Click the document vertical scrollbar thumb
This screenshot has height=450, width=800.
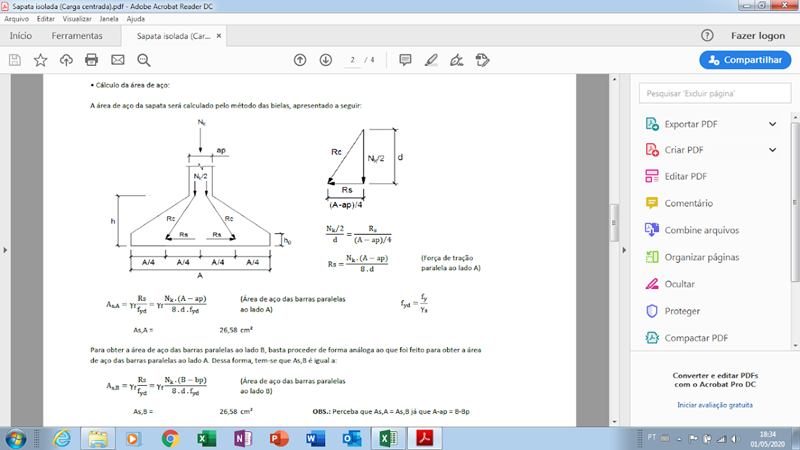(x=614, y=222)
